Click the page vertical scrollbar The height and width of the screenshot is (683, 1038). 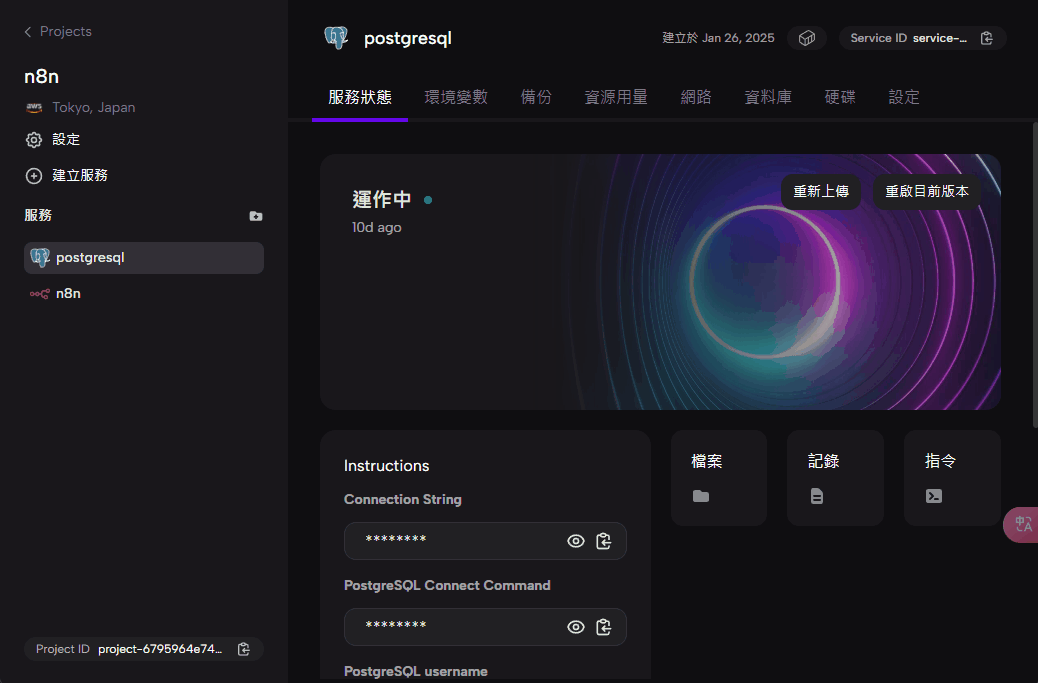pos(1035,275)
